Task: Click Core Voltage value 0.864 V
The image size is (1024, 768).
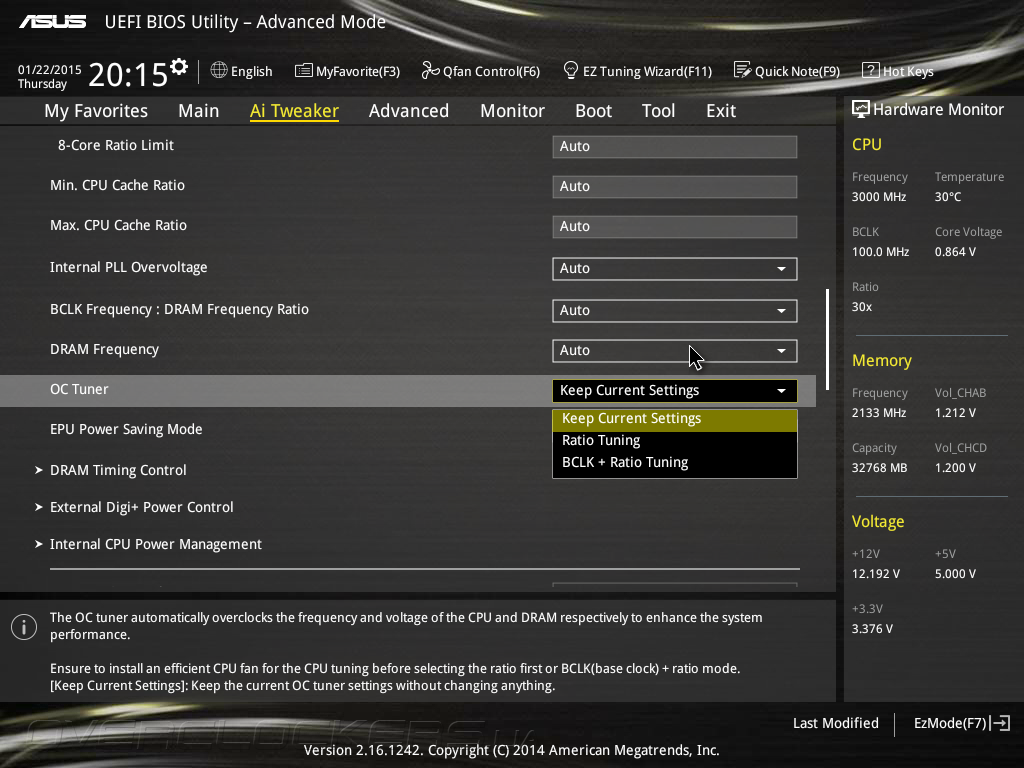Action: pyautogui.click(x=955, y=252)
